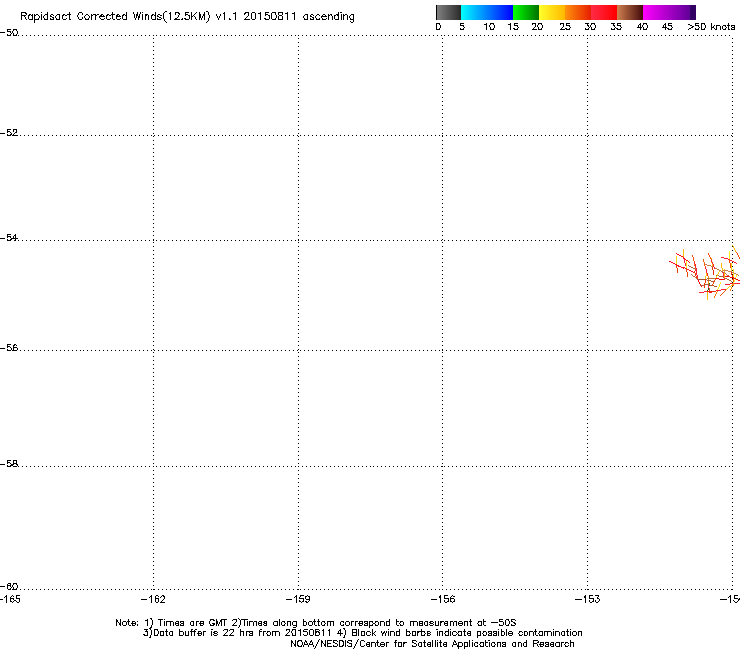Click the latitude axis label '-52'

9,133
